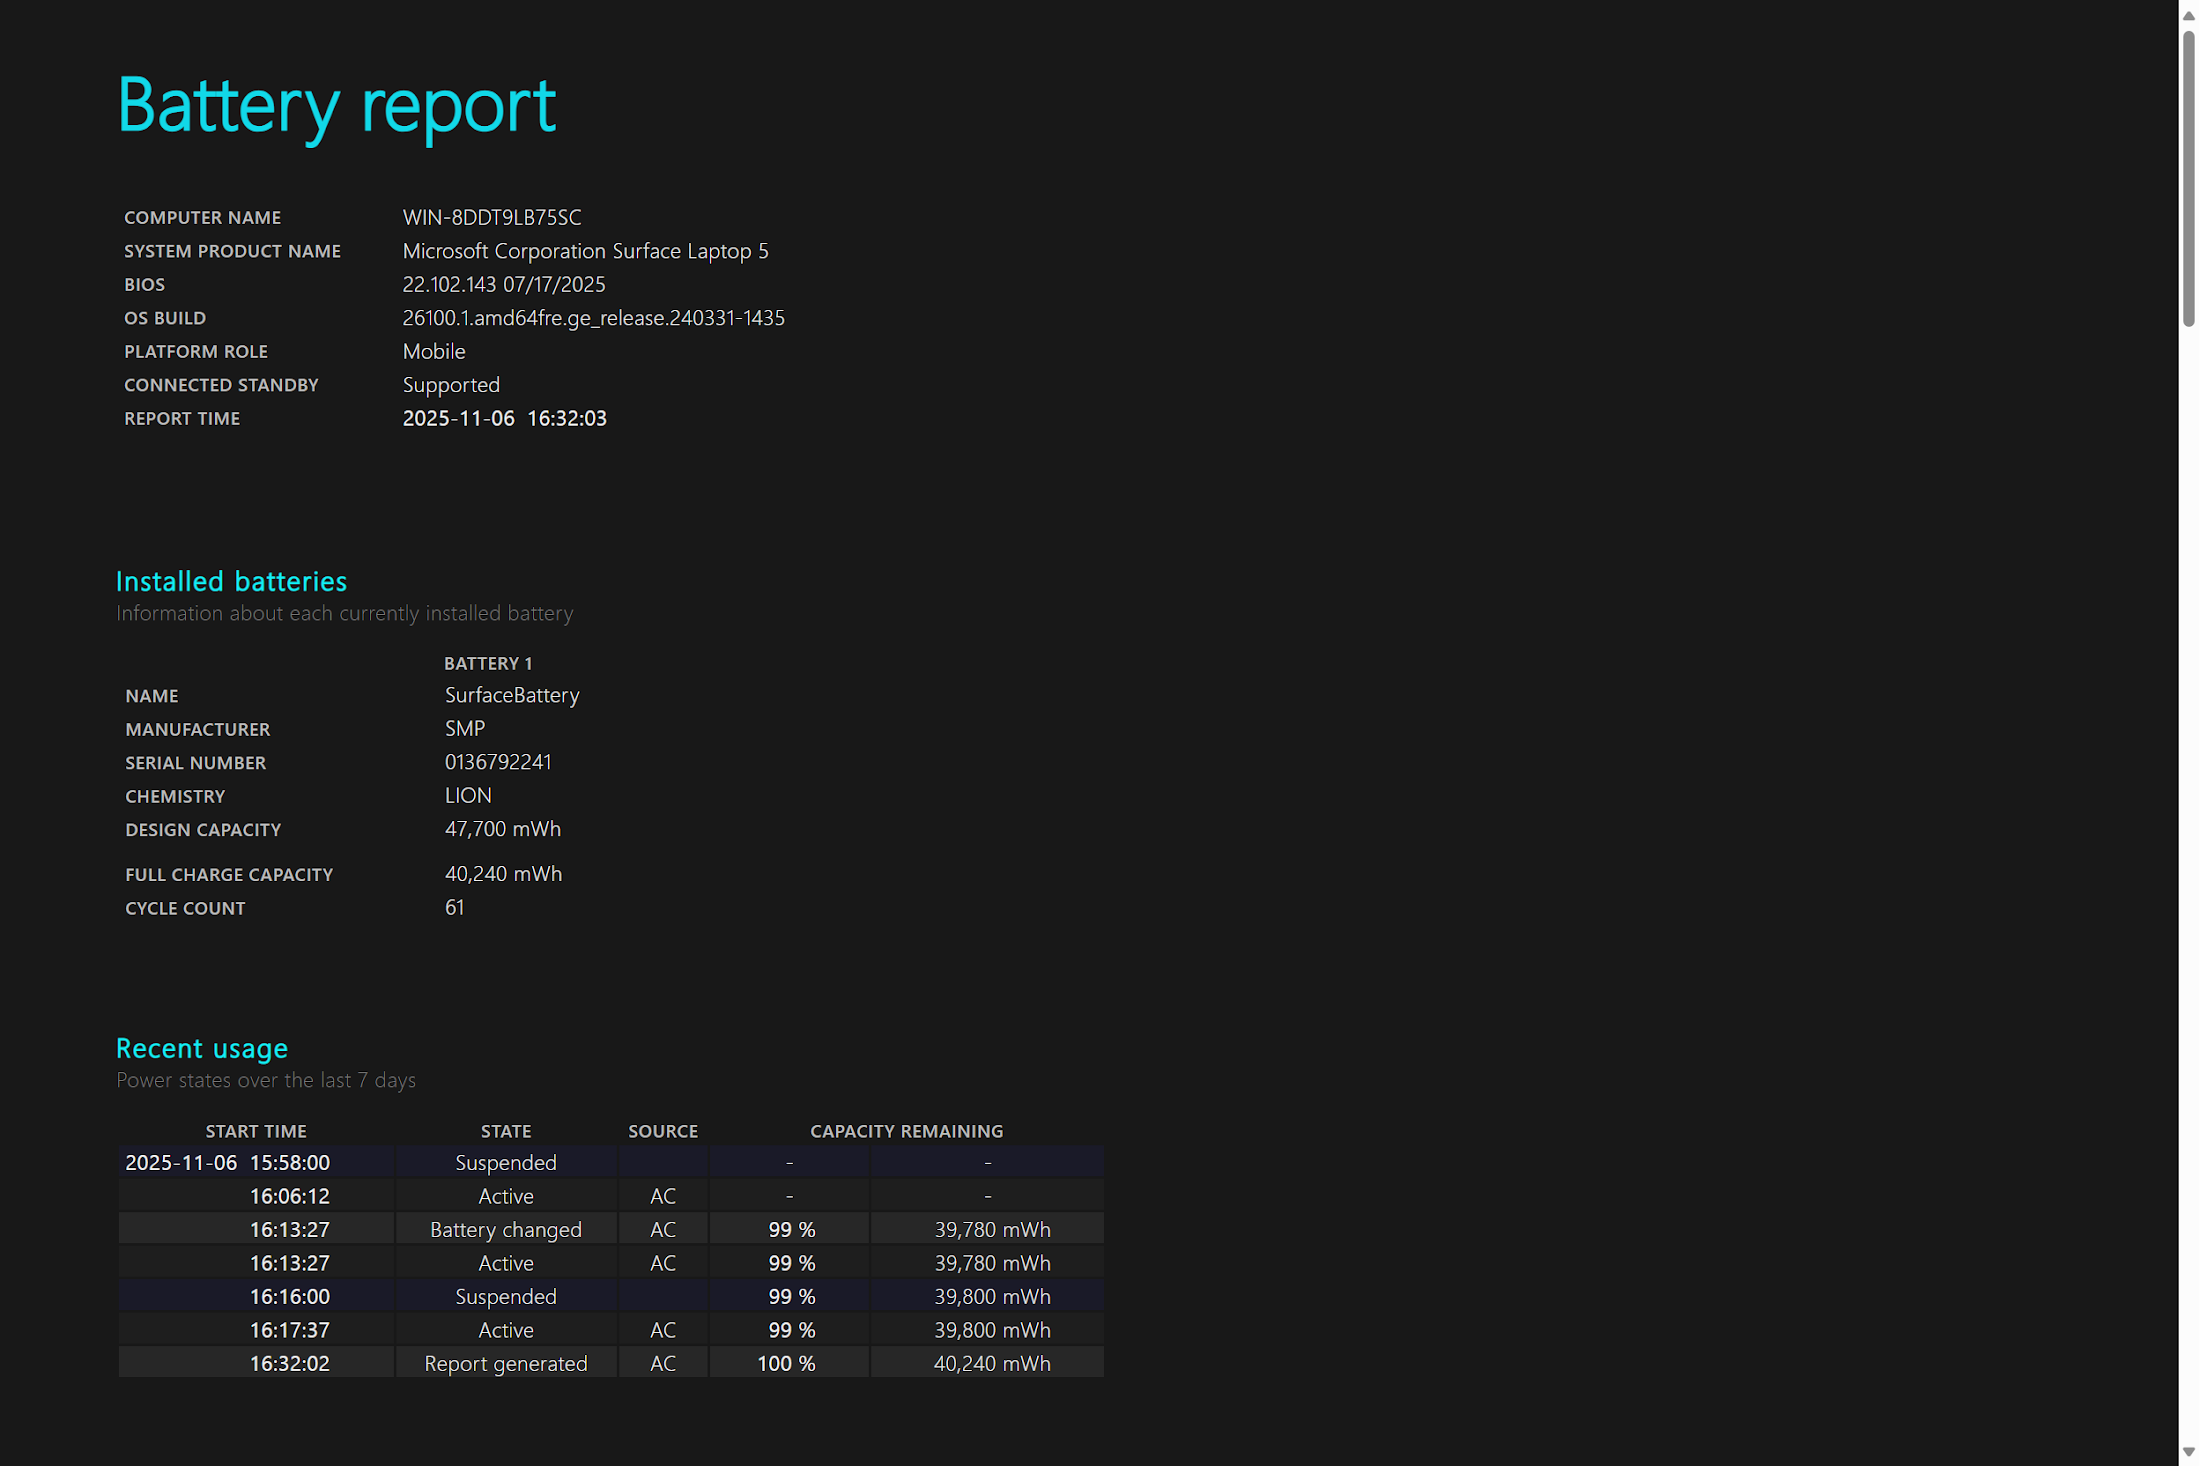2200x1466 pixels.
Task: Click the design capacity 47,700 mWh
Action: point(502,829)
